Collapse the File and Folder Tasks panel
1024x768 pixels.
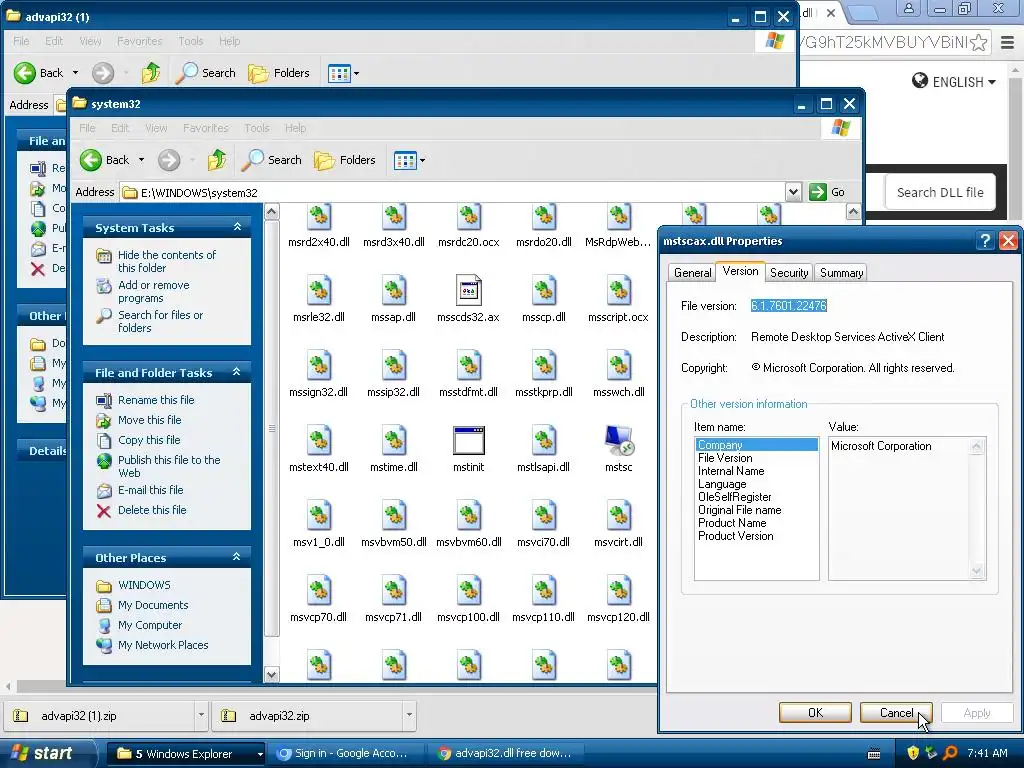pyautogui.click(x=237, y=372)
